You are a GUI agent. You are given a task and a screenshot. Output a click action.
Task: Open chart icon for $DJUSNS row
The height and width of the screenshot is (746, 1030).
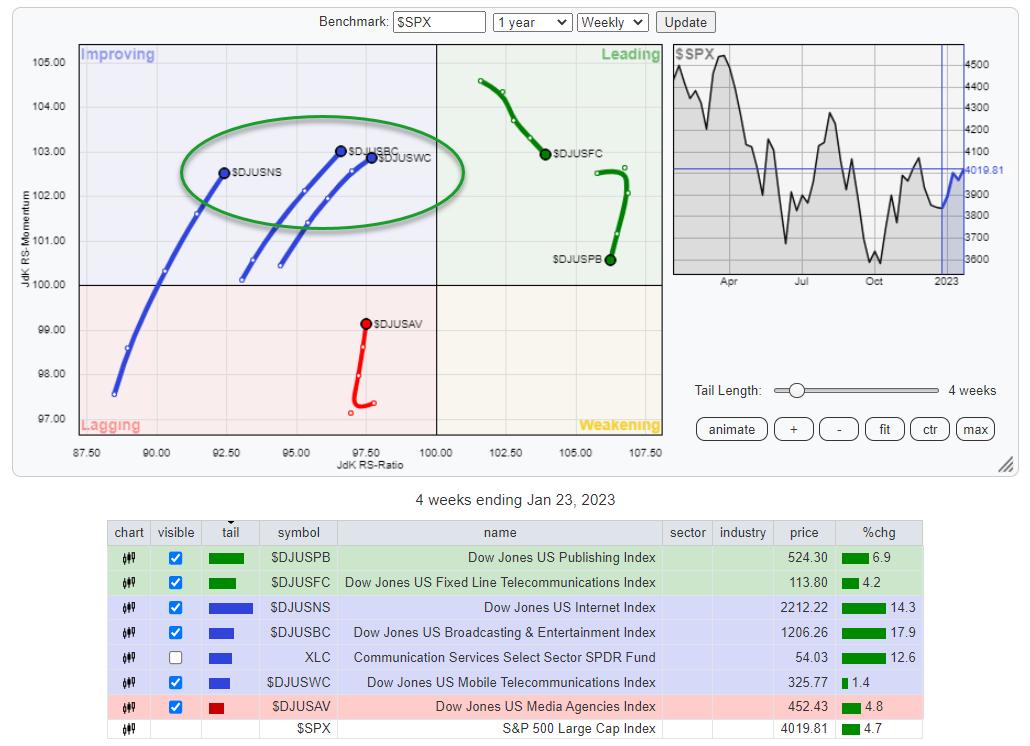click(x=129, y=608)
